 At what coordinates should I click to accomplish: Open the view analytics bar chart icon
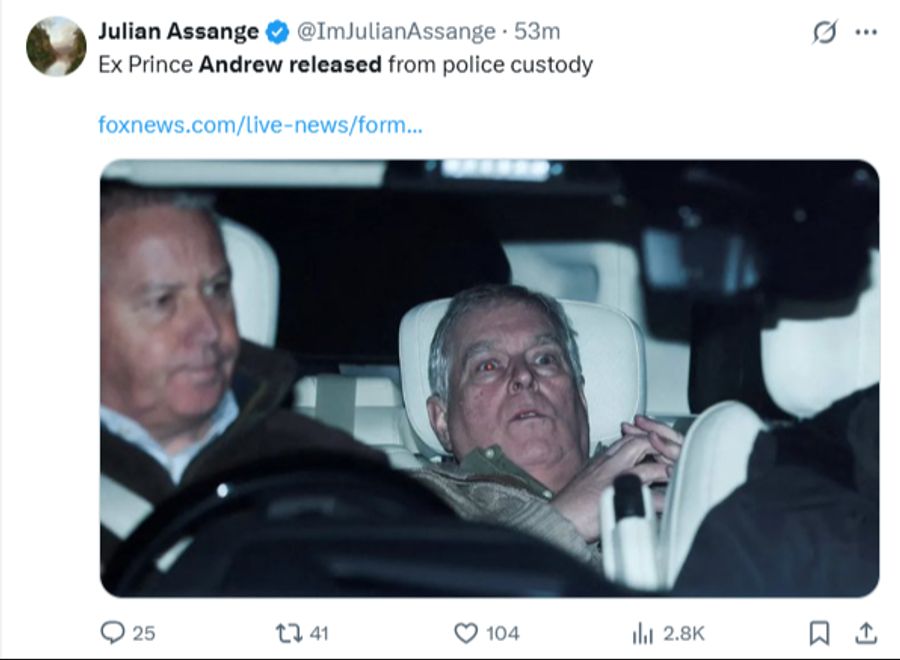tap(643, 632)
